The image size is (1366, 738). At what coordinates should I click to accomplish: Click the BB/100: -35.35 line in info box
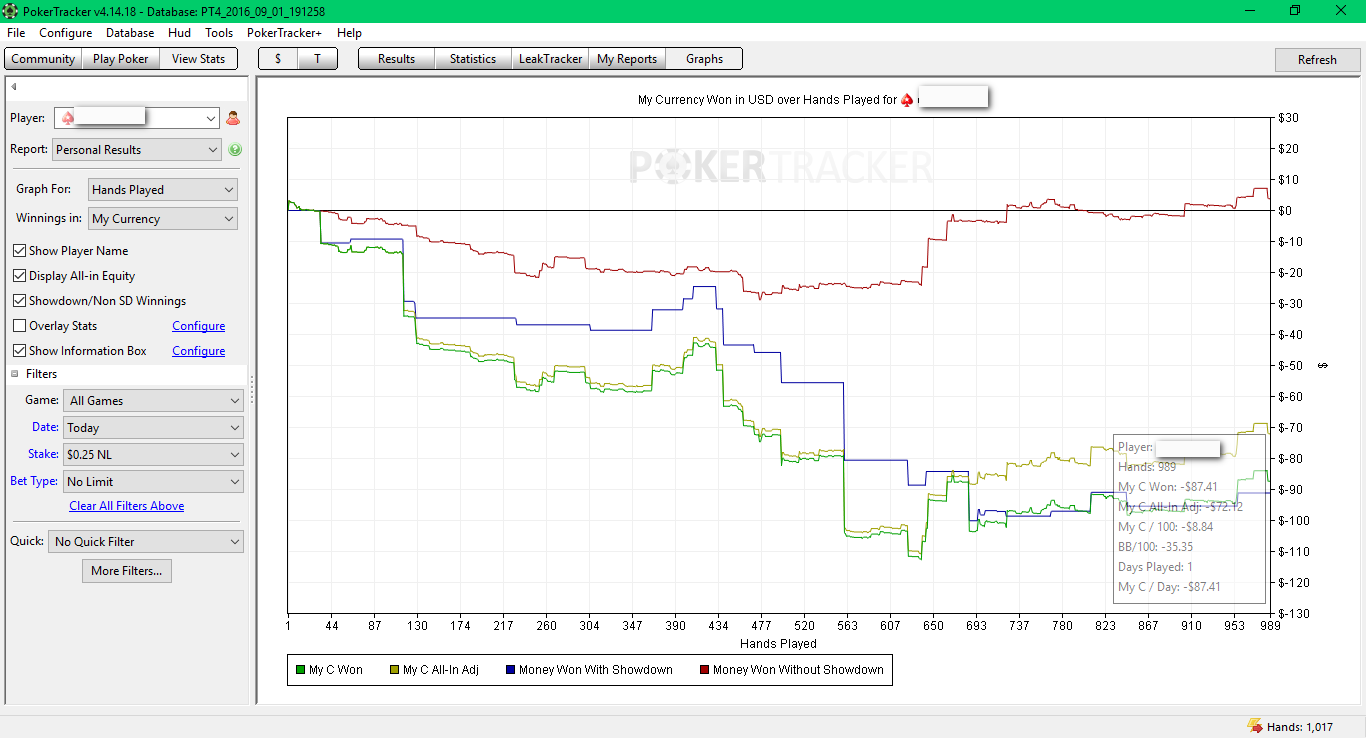pos(1155,547)
